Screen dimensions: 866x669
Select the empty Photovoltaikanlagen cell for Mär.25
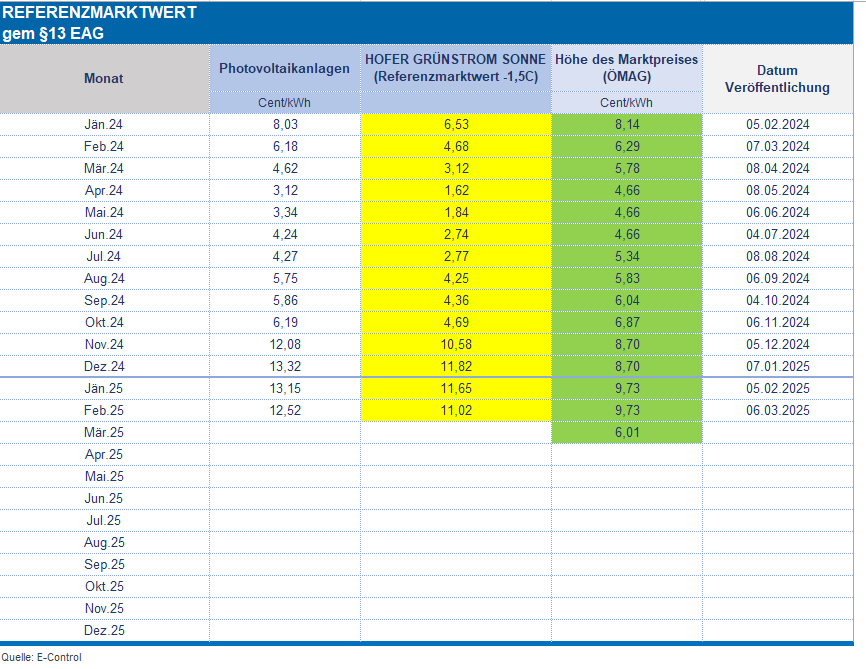coord(285,432)
